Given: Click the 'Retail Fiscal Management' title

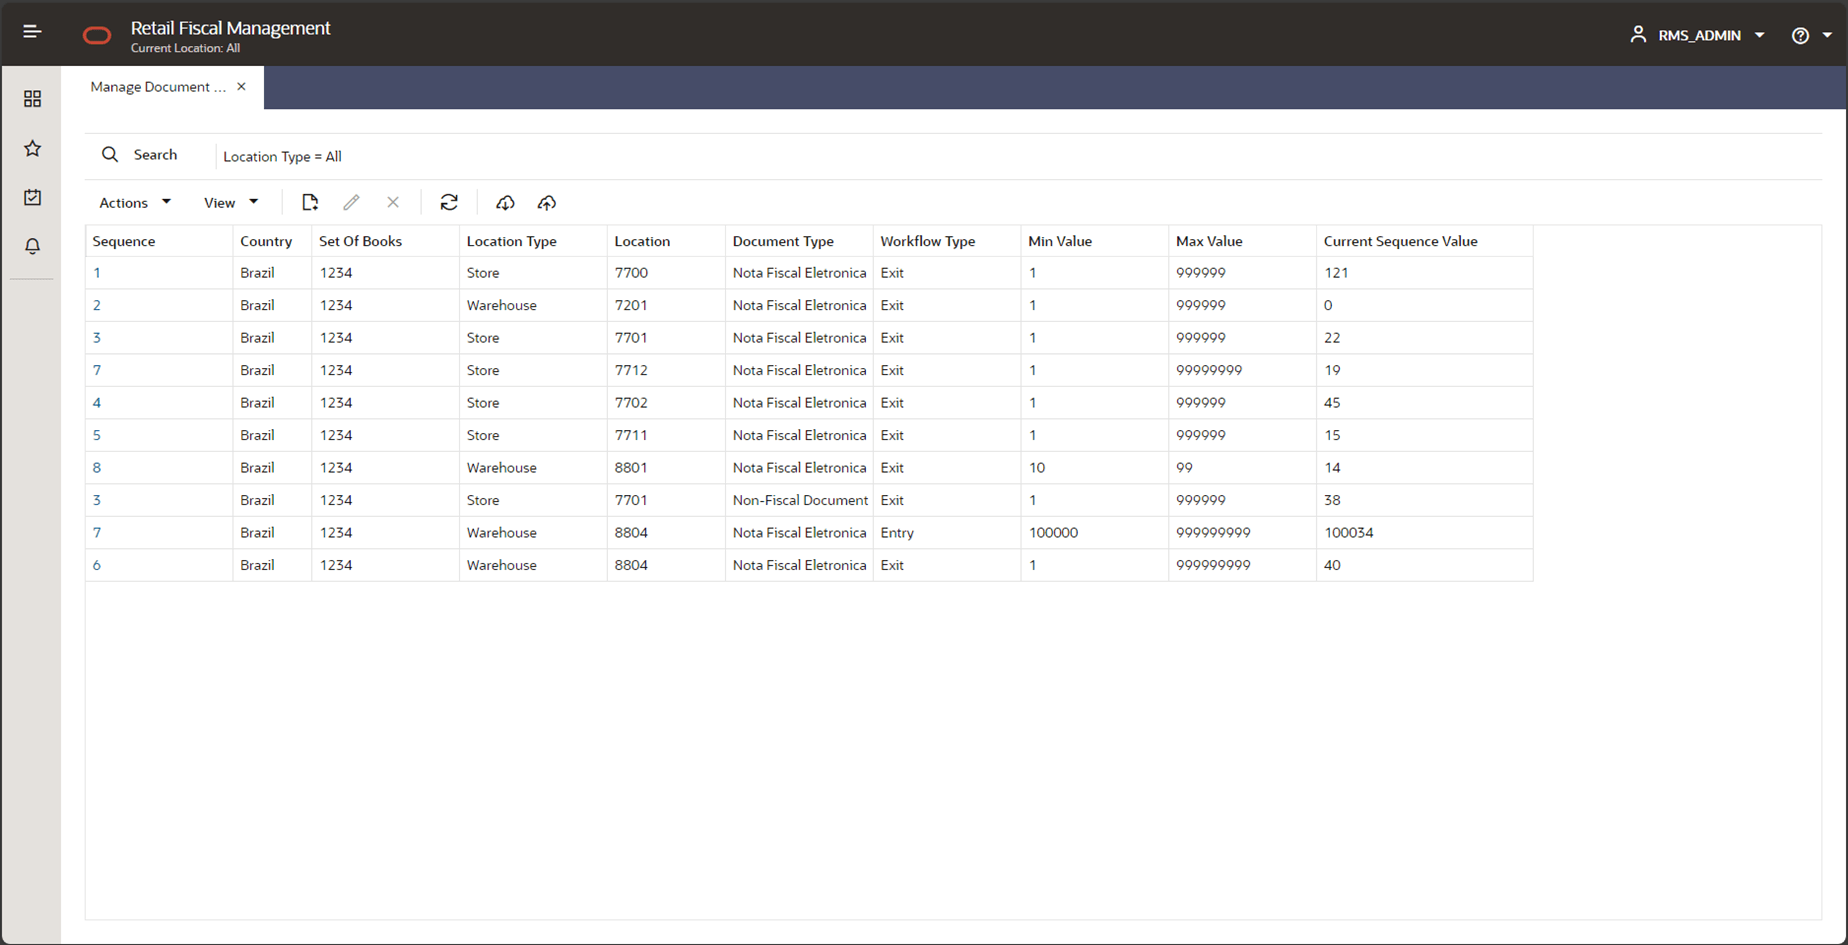Looking at the screenshot, I should tap(230, 28).
